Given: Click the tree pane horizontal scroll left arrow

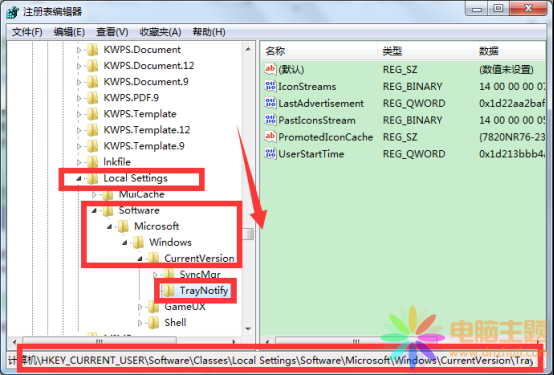Looking at the screenshot, I should pyautogui.click(x=14, y=342).
